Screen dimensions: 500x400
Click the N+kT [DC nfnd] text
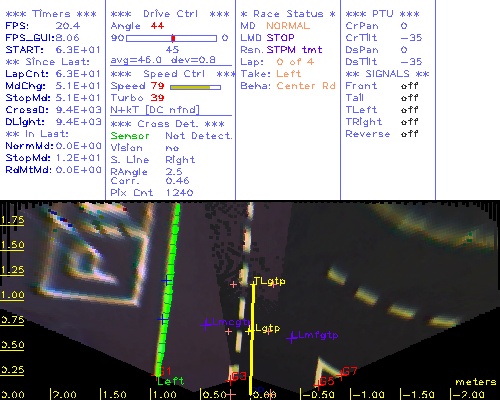click(x=155, y=110)
